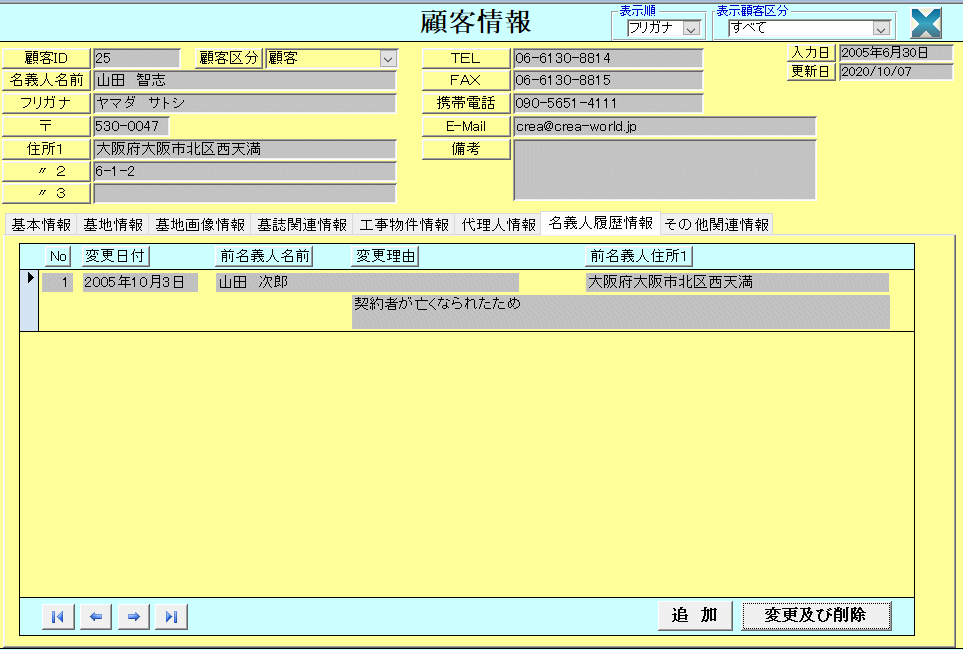Switch to 基本情報 tab
The width and height of the screenshot is (963, 650).
pos(41,225)
